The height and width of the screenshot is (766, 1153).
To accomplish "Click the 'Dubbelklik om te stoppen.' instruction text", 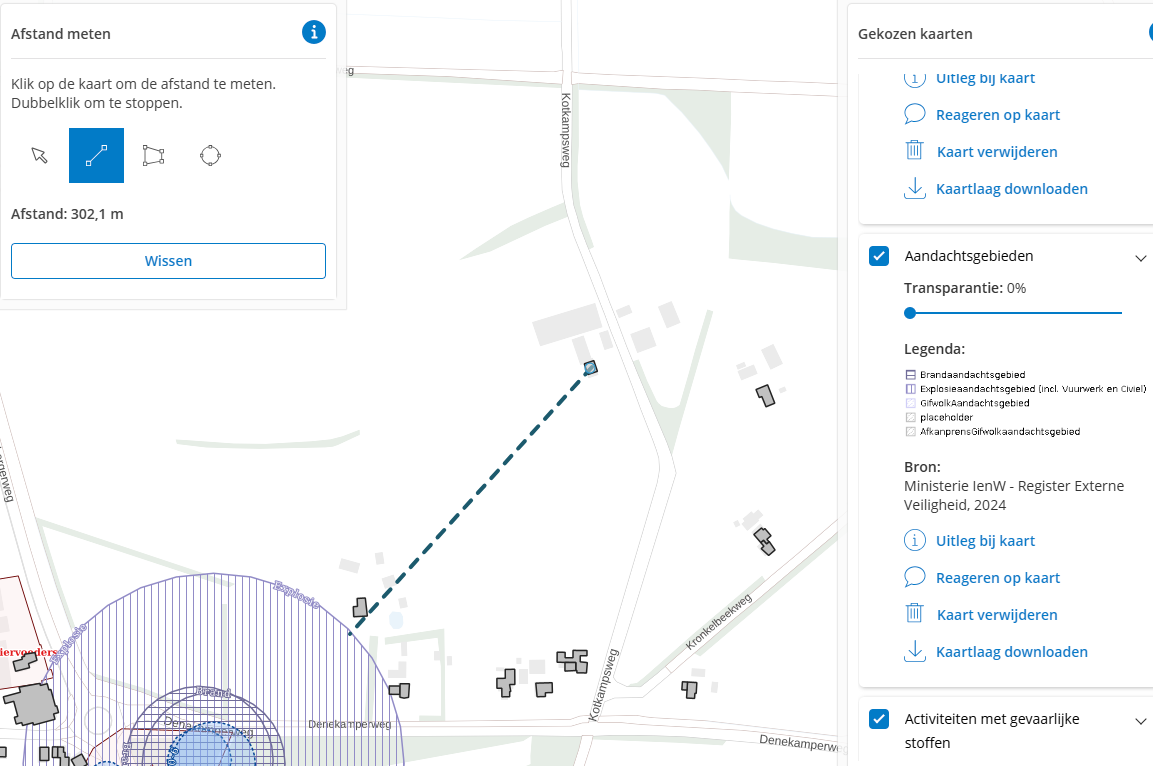I will click(x=96, y=103).
